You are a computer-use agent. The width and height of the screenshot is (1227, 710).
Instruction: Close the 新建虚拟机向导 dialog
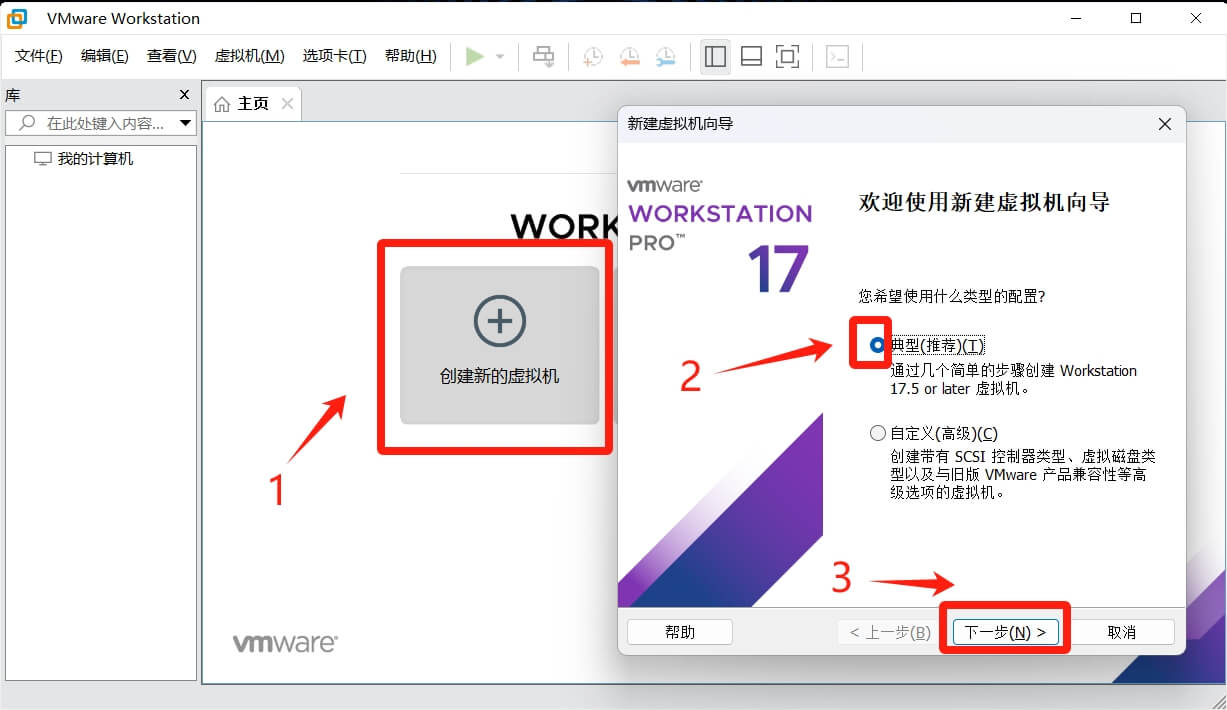[1164, 124]
